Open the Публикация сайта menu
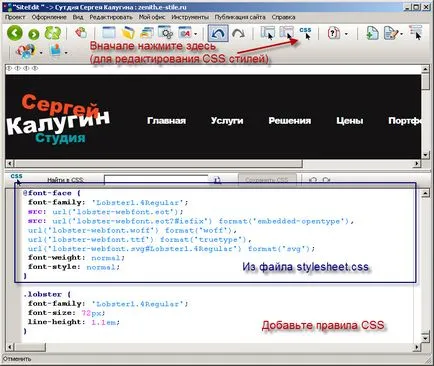 240,17
